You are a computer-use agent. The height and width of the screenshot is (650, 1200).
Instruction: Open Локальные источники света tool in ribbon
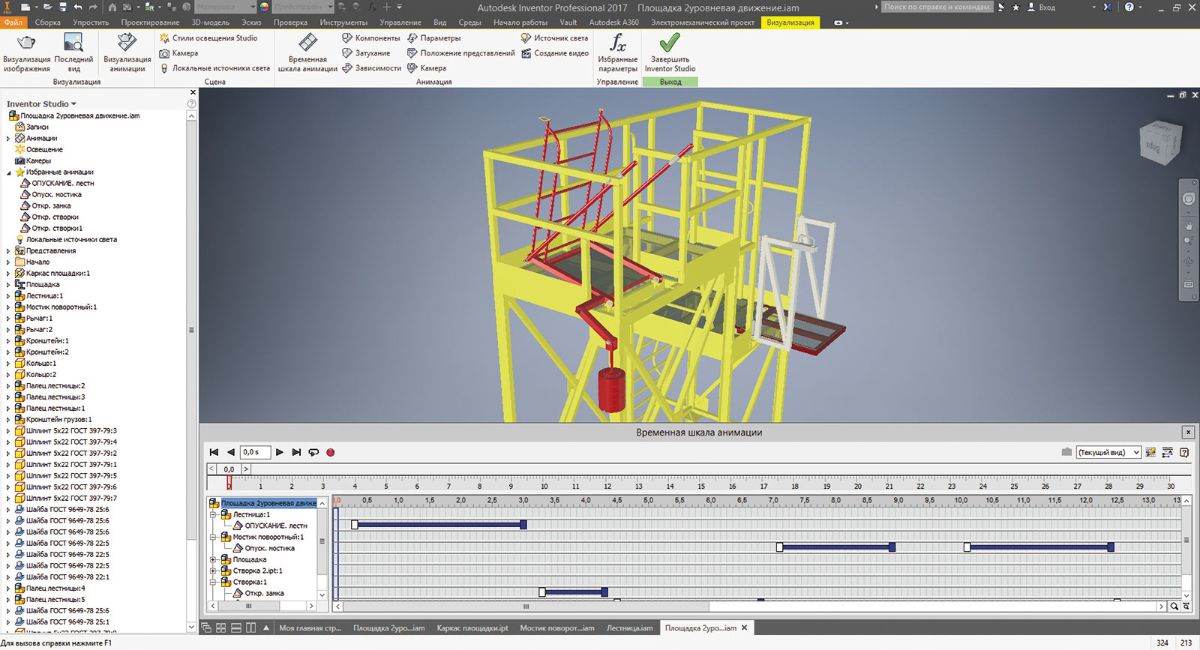[214, 68]
